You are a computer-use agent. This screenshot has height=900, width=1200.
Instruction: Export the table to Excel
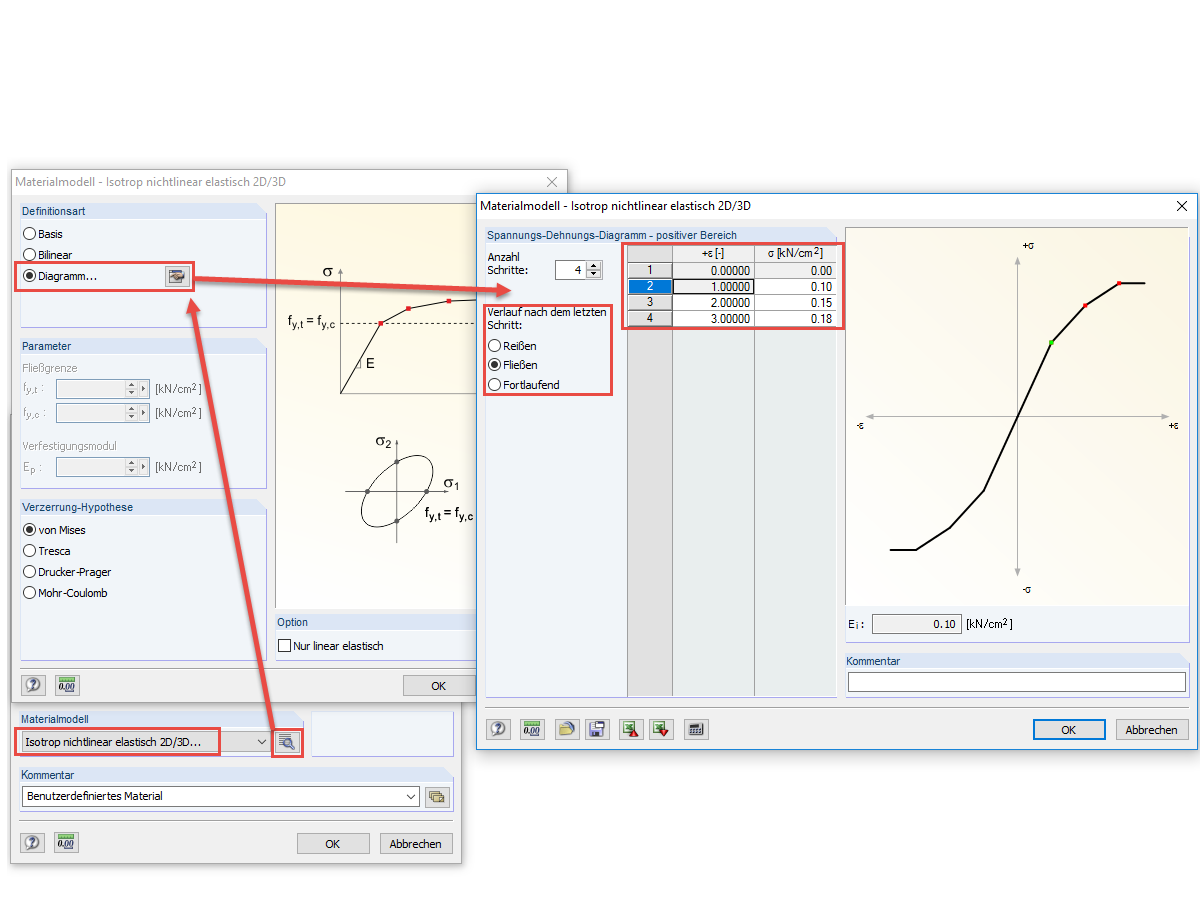tap(630, 729)
